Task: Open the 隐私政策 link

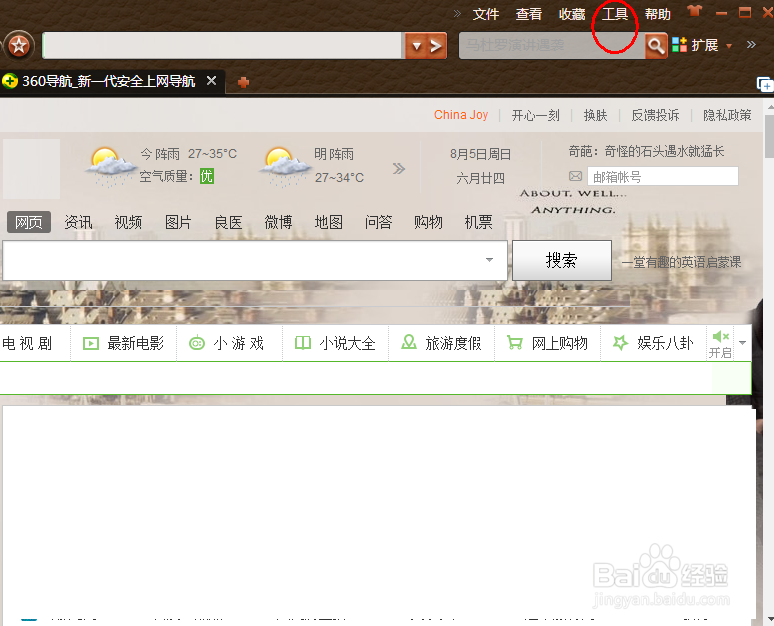Action: 727,116
